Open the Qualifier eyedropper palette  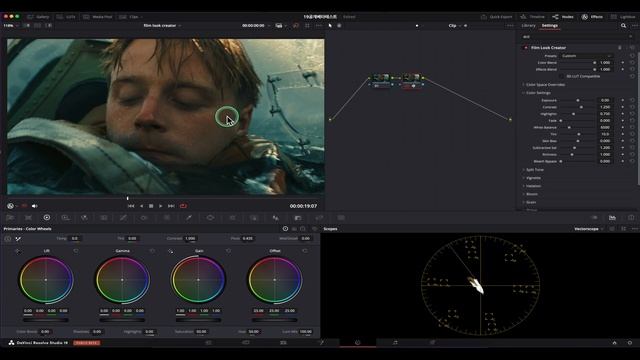[189, 218]
